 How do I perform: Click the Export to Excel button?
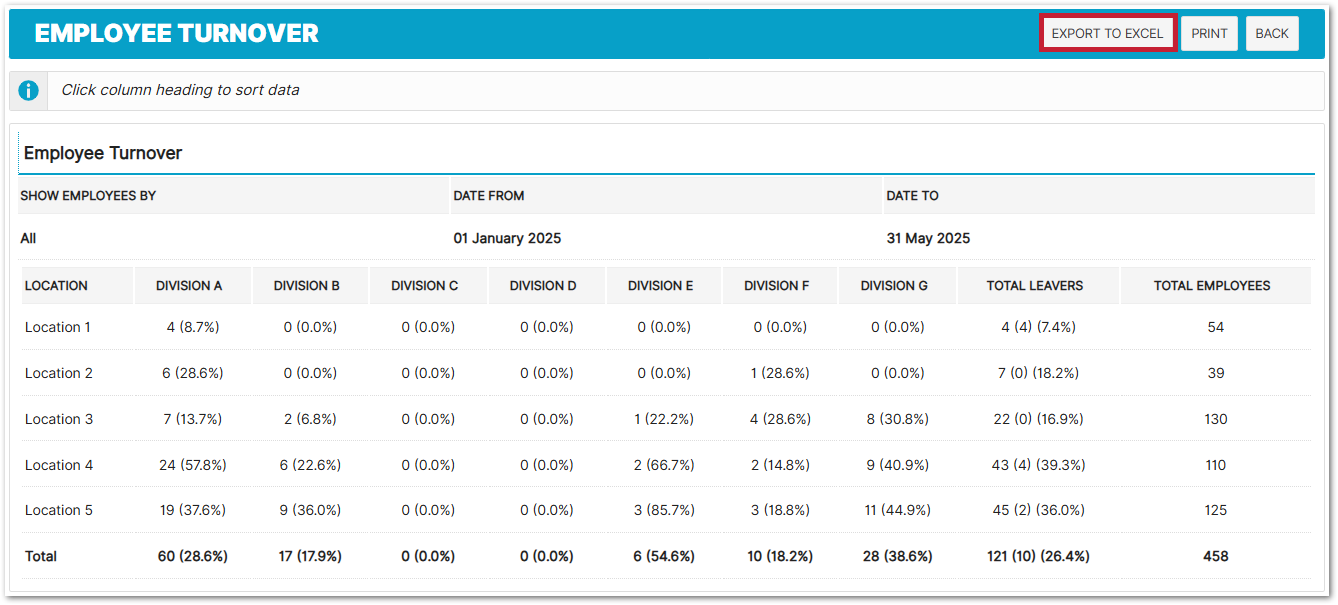1107,33
